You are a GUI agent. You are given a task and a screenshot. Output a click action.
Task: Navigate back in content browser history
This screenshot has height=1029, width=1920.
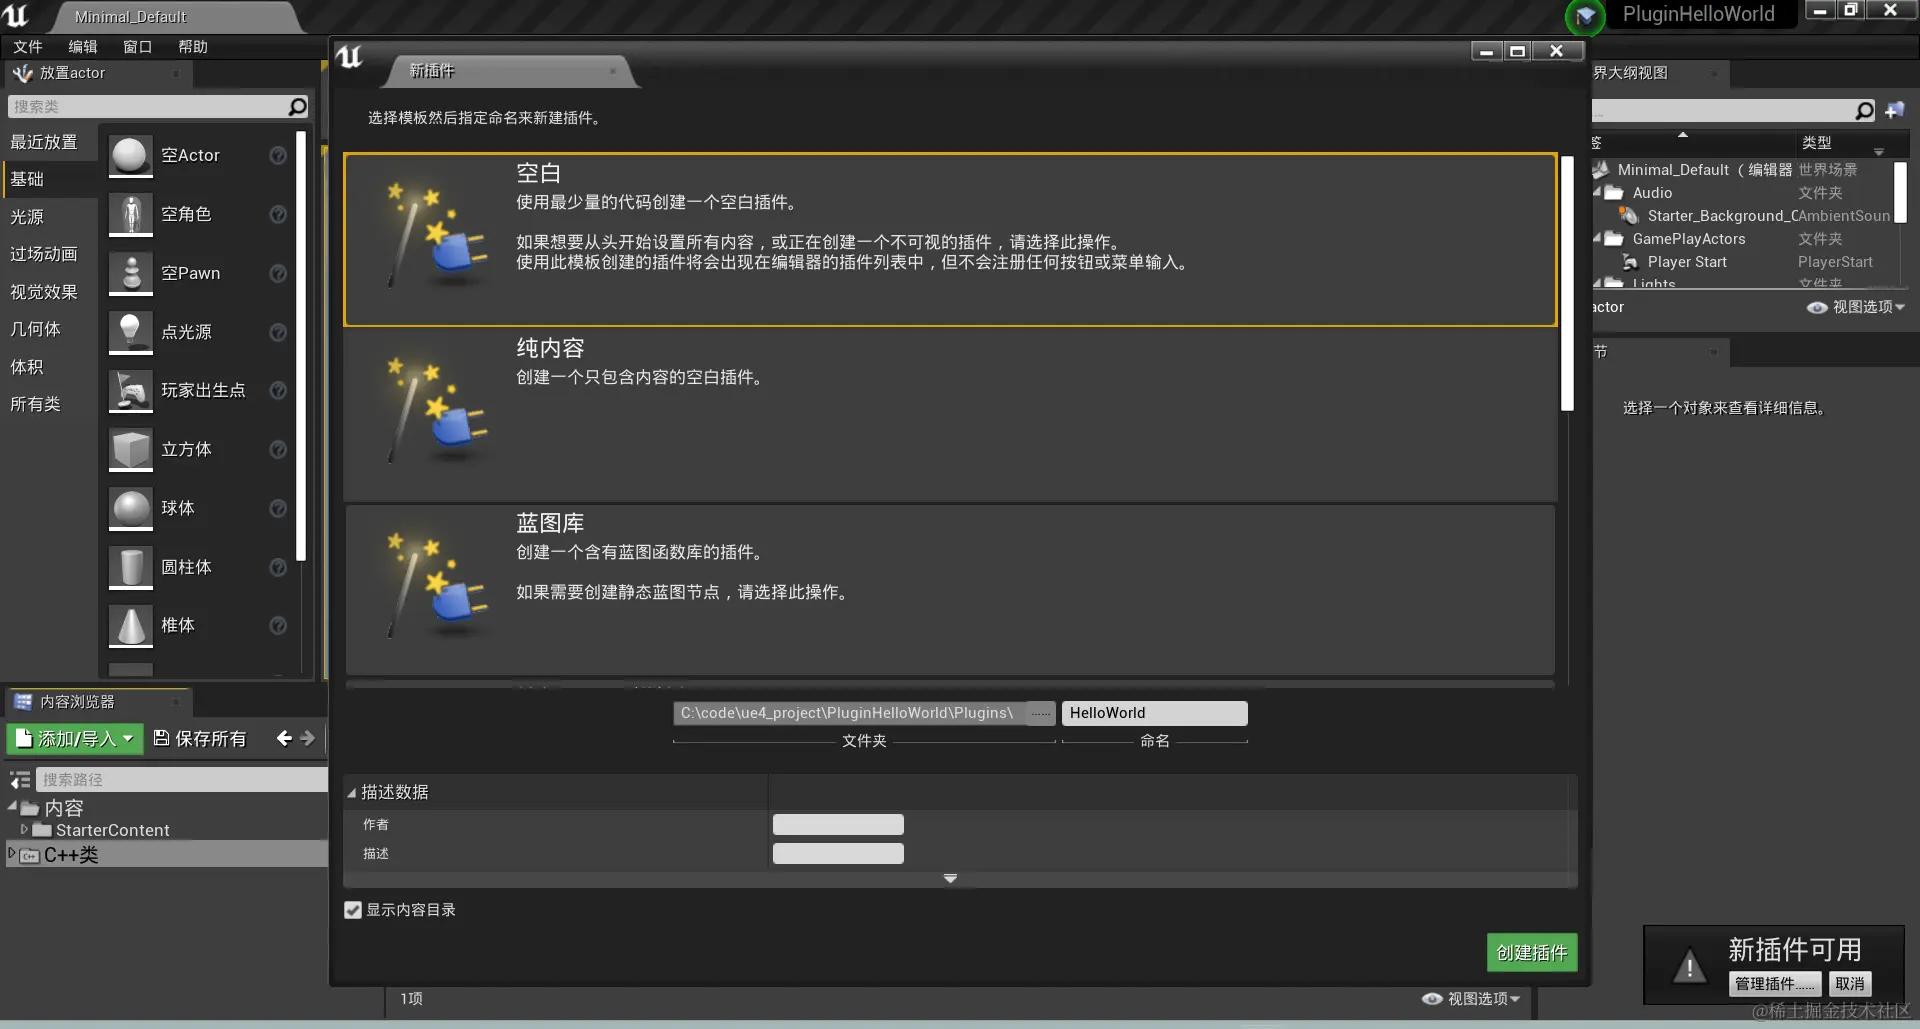coord(284,738)
